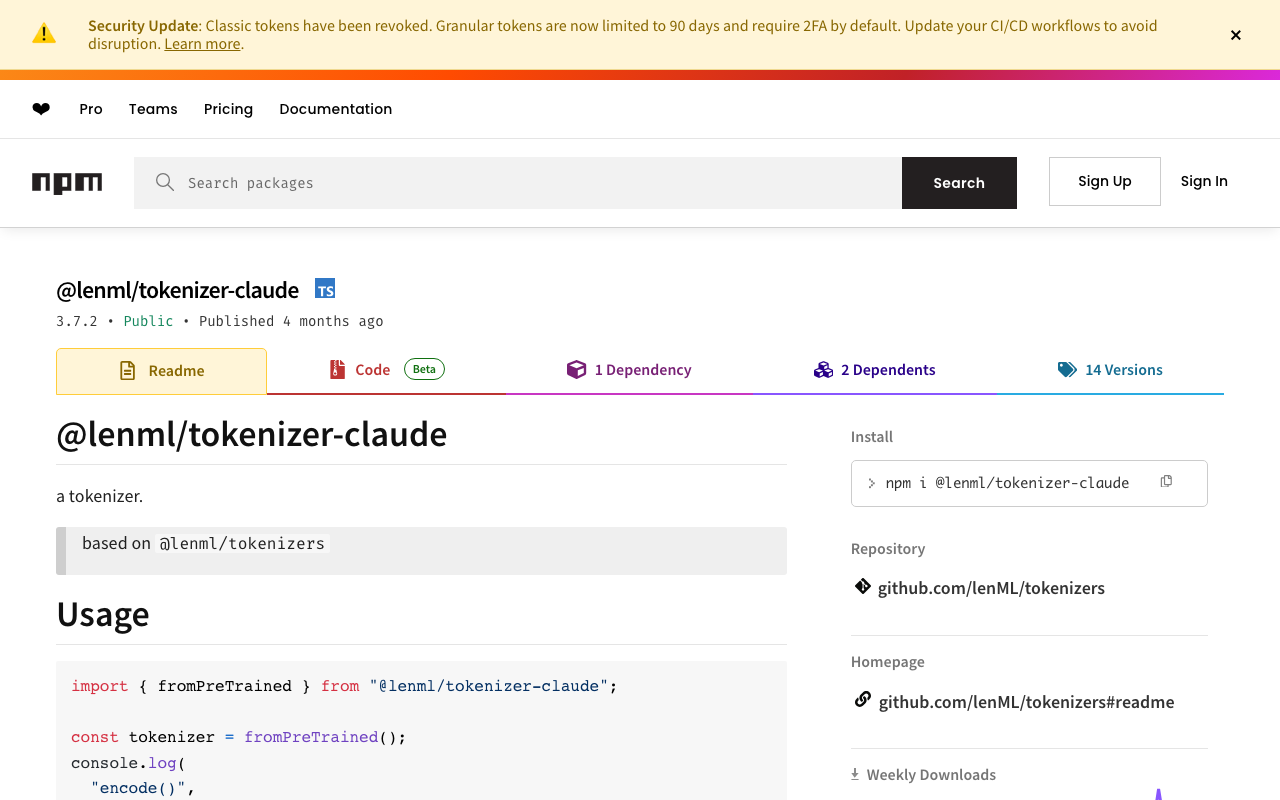The width and height of the screenshot is (1280, 800).
Task: Open the Learn more link in banner
Action: coord(202,44)
